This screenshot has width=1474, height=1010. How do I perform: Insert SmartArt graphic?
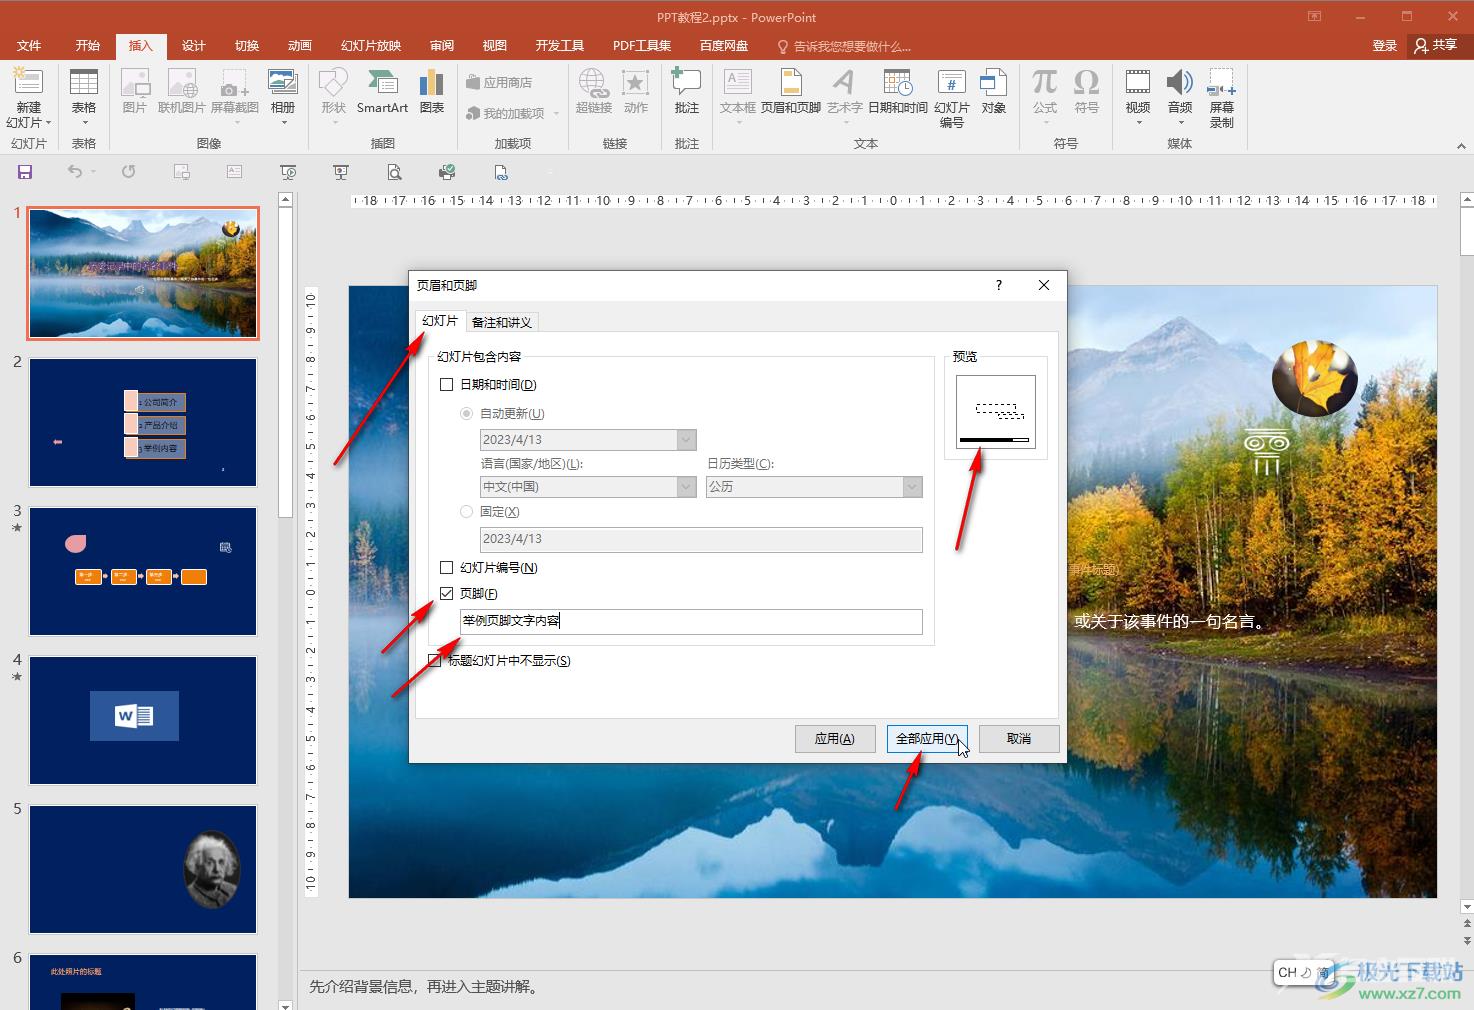(382, 90)
